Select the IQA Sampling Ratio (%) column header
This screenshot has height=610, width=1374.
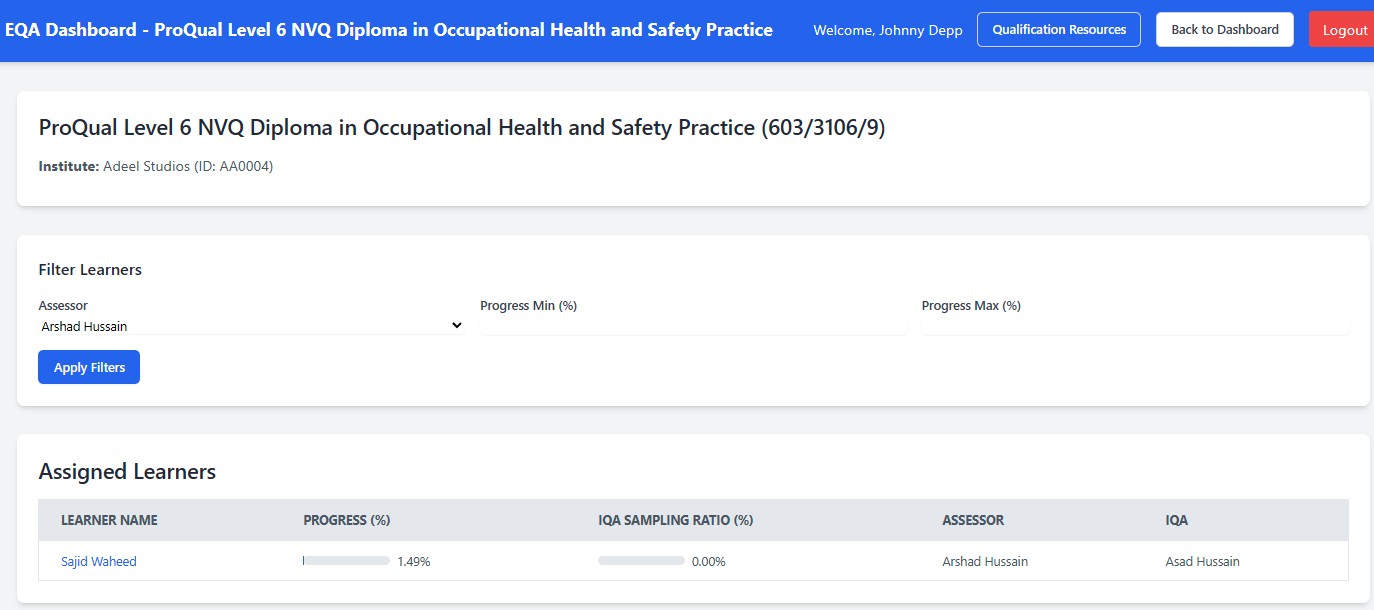[x=675, y=520]
